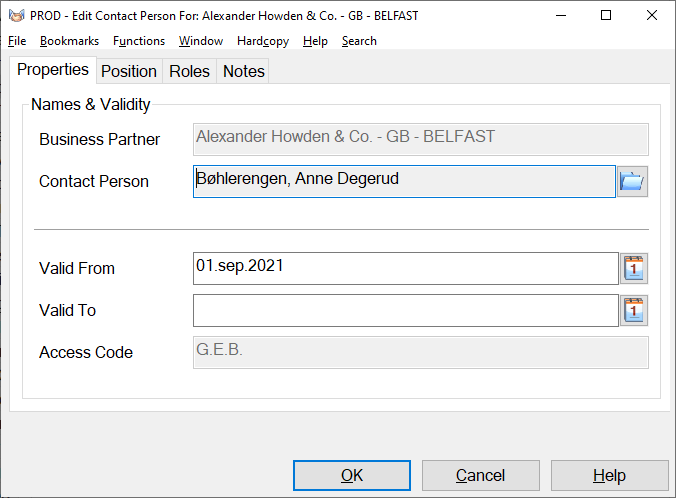Open calendar picker for Valid To
The height and width of the screenshot is (498, 676).
click(x=634, y=310)
